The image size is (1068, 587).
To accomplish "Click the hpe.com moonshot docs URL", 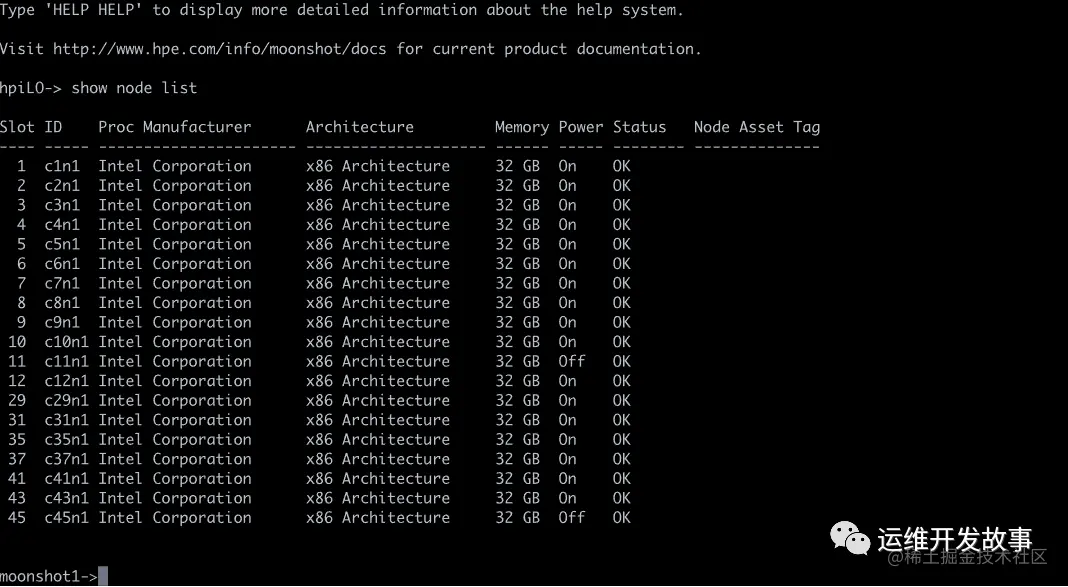I will [219, 49].
